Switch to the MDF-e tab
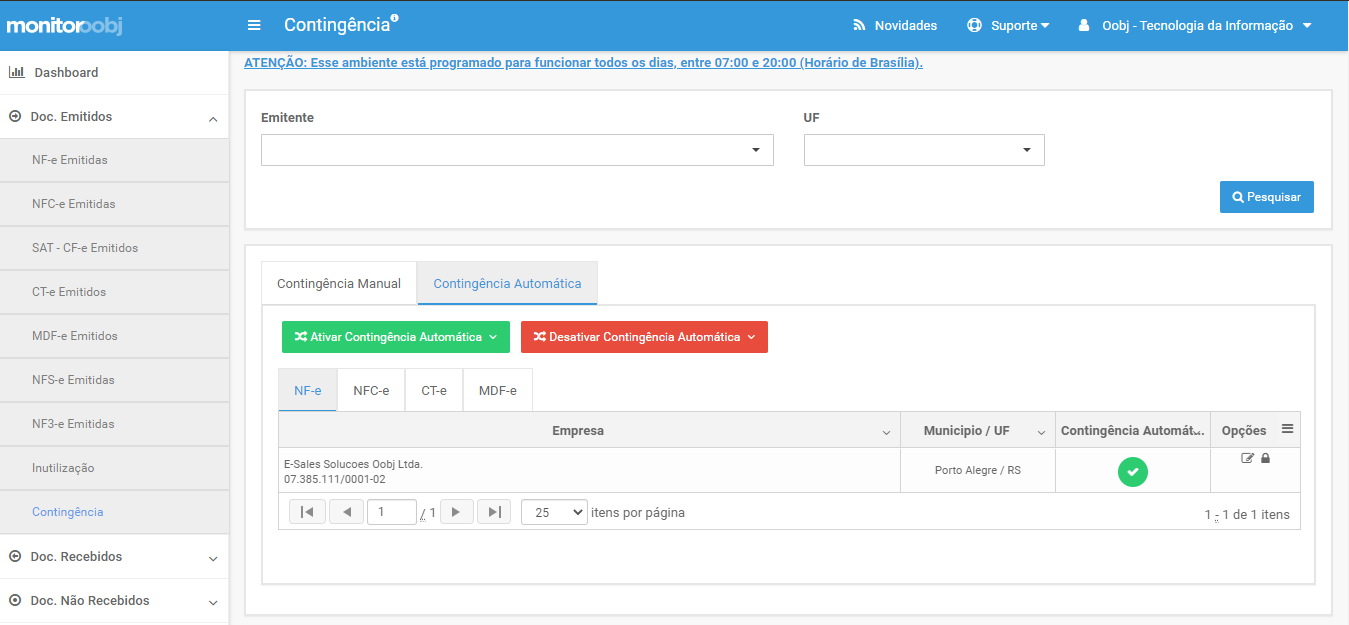1349x625 pixels. 498,390
